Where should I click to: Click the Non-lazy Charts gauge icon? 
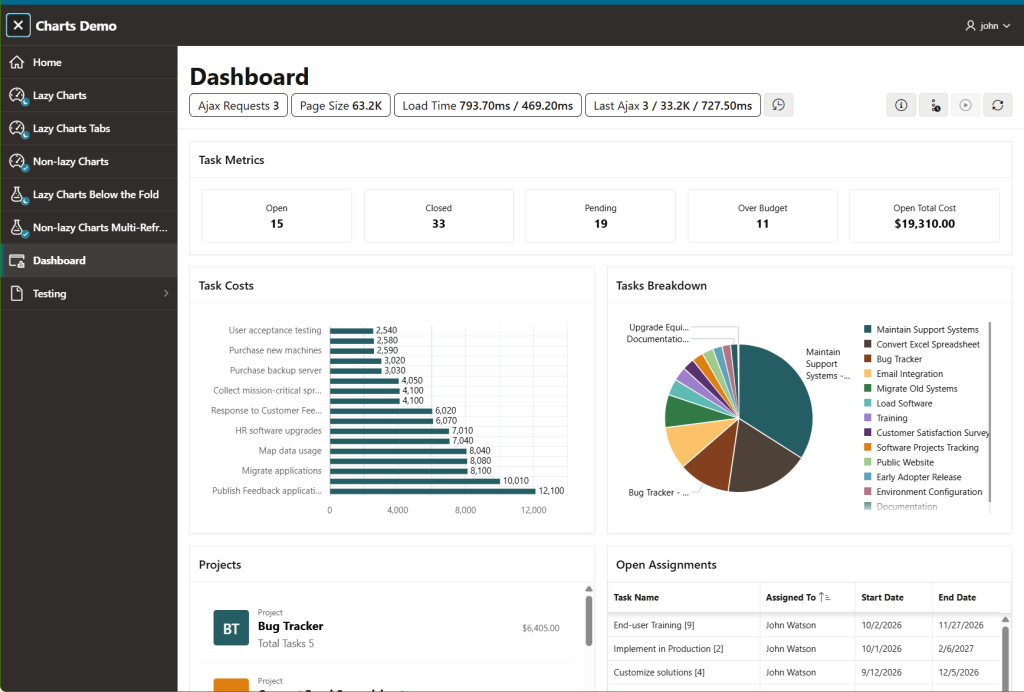click(x=18, y=162)
